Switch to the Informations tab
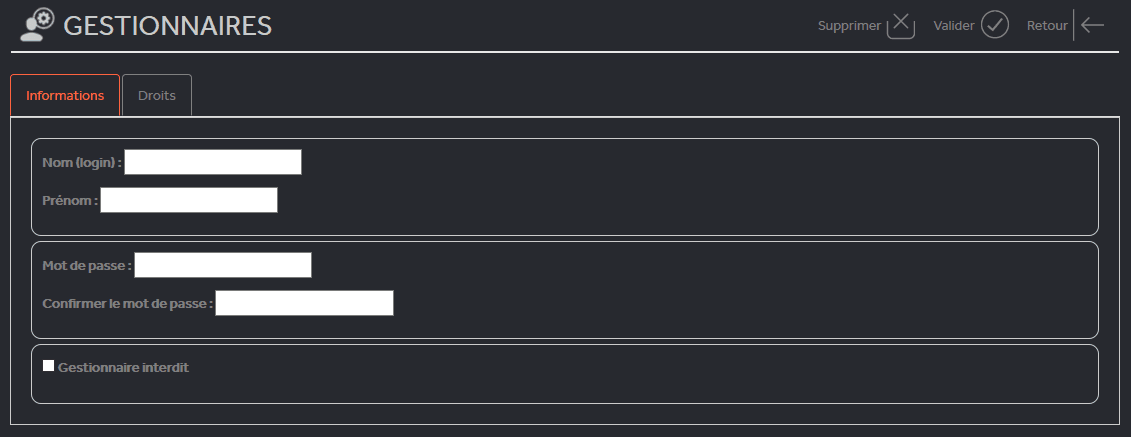Image resolution: width=1131 pixels, height=437 pixels. tap(65, 96)
